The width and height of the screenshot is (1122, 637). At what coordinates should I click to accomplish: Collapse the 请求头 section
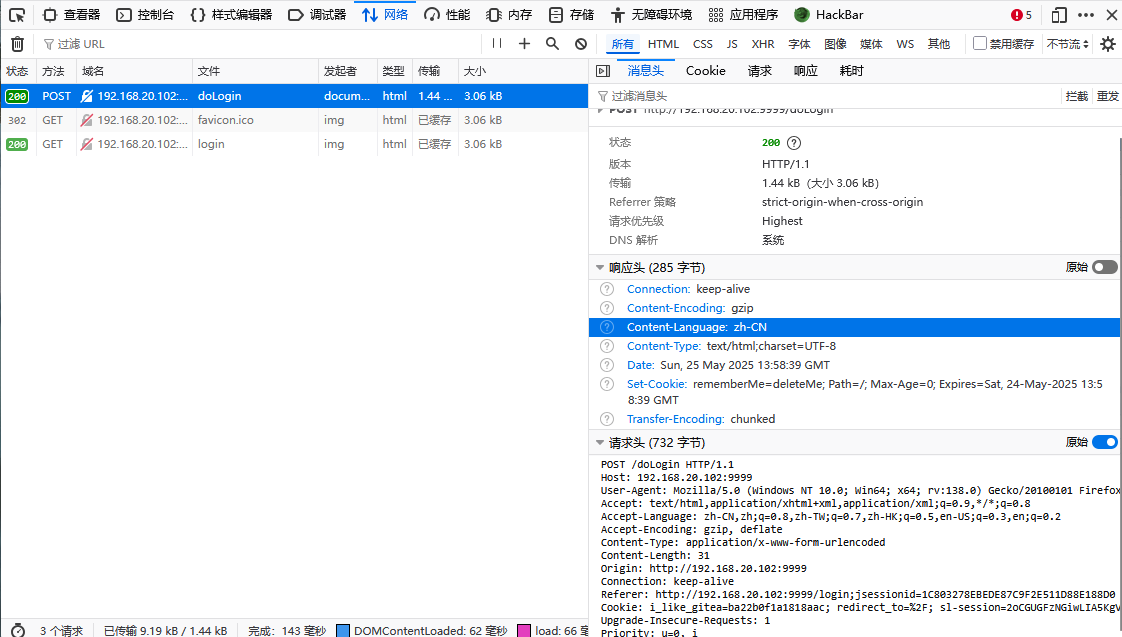(600, 443)
